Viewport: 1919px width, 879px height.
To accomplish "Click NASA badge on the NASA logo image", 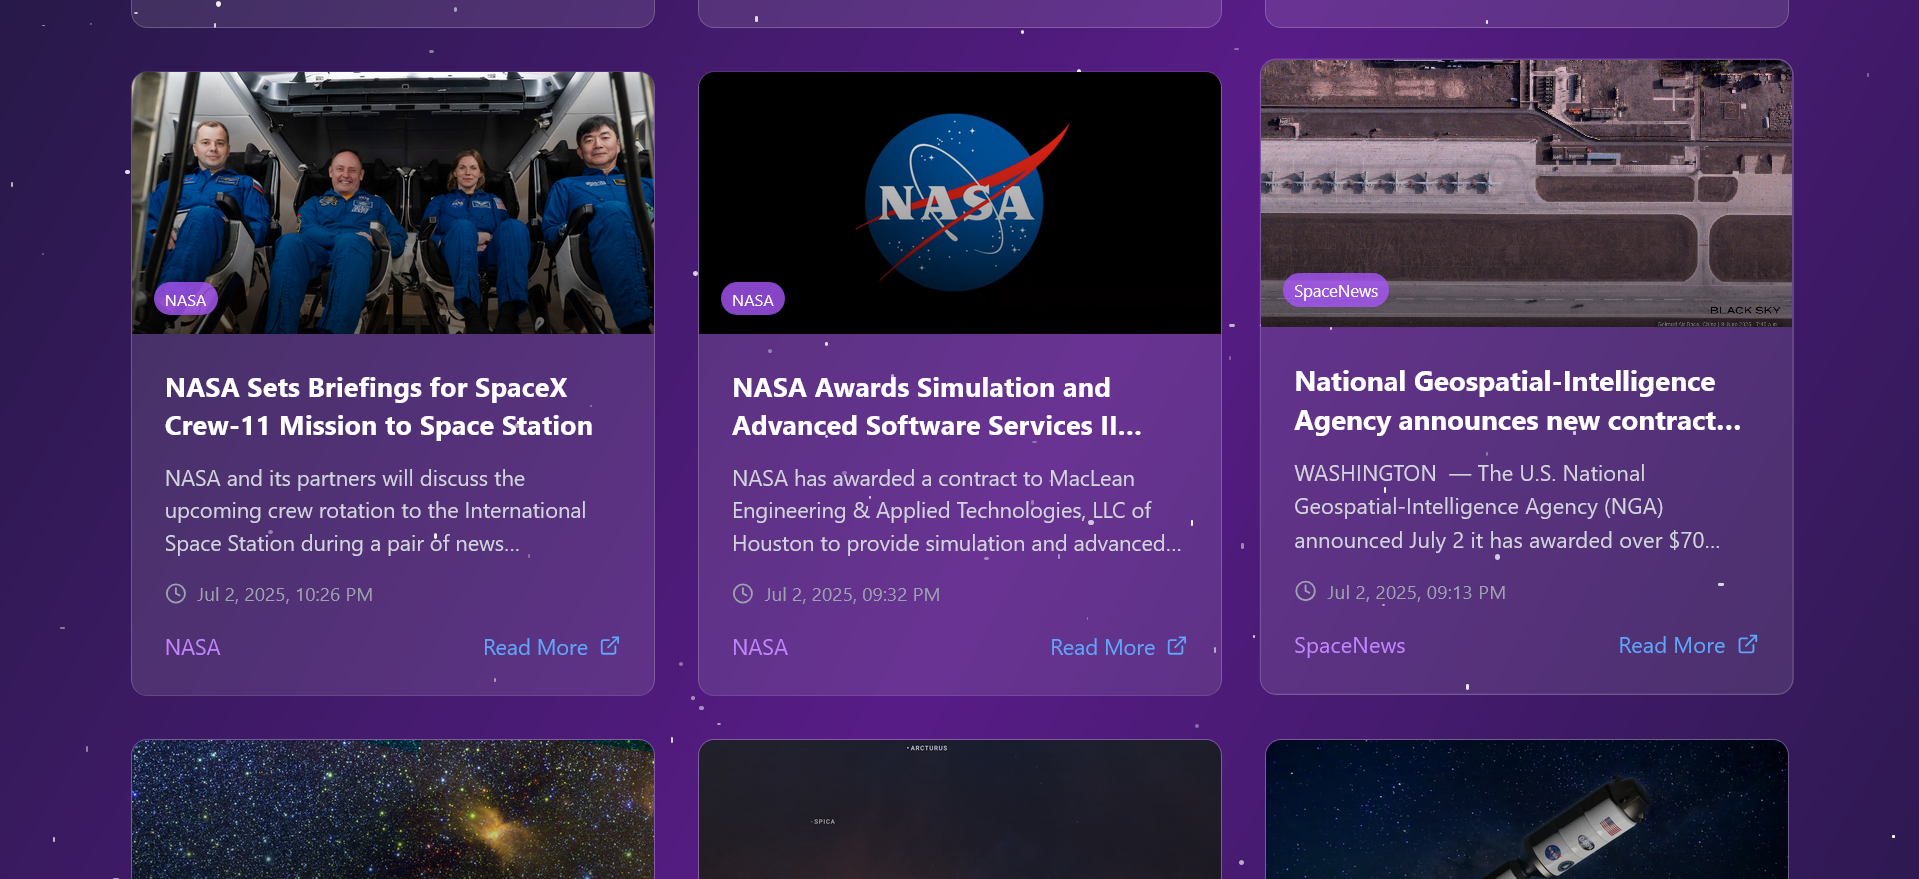I will (752, 300).
